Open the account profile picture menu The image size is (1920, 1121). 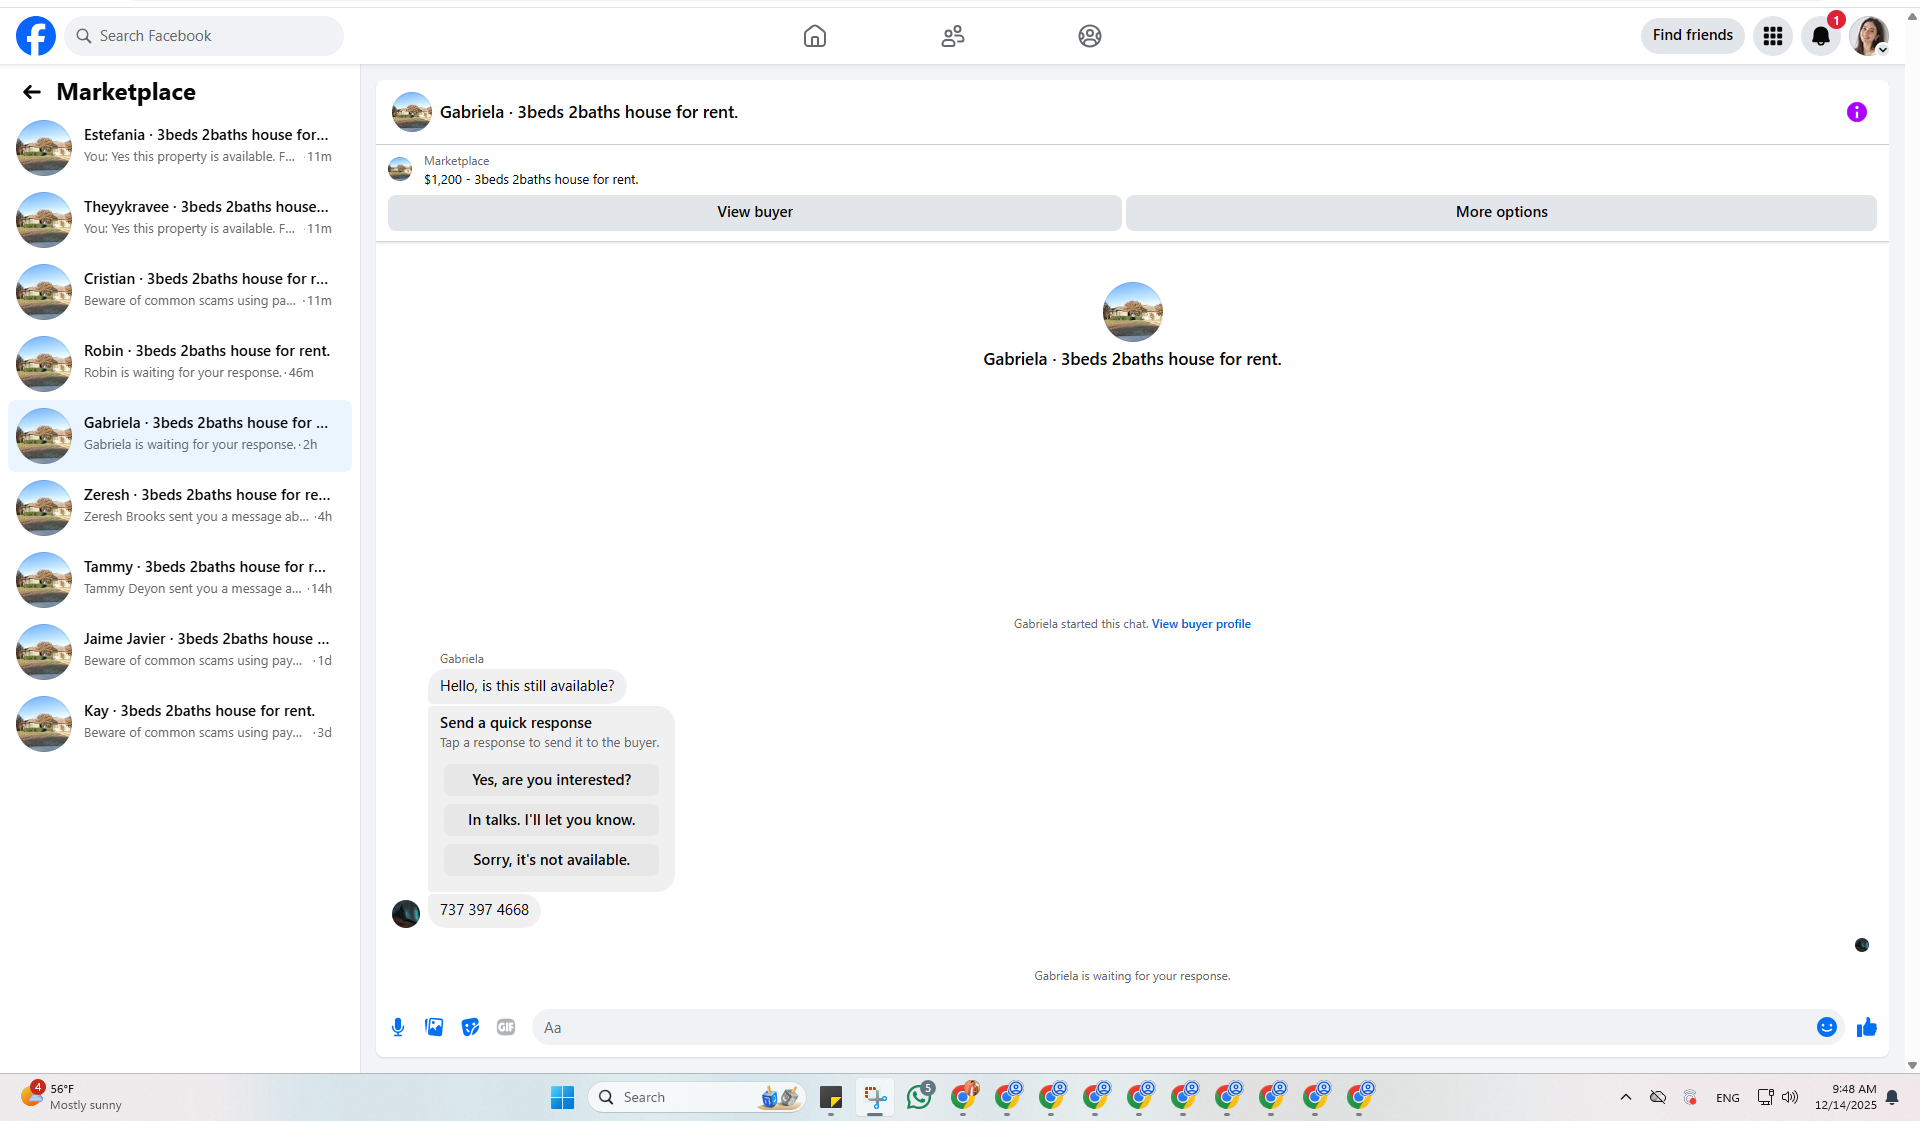[1868, 36]
